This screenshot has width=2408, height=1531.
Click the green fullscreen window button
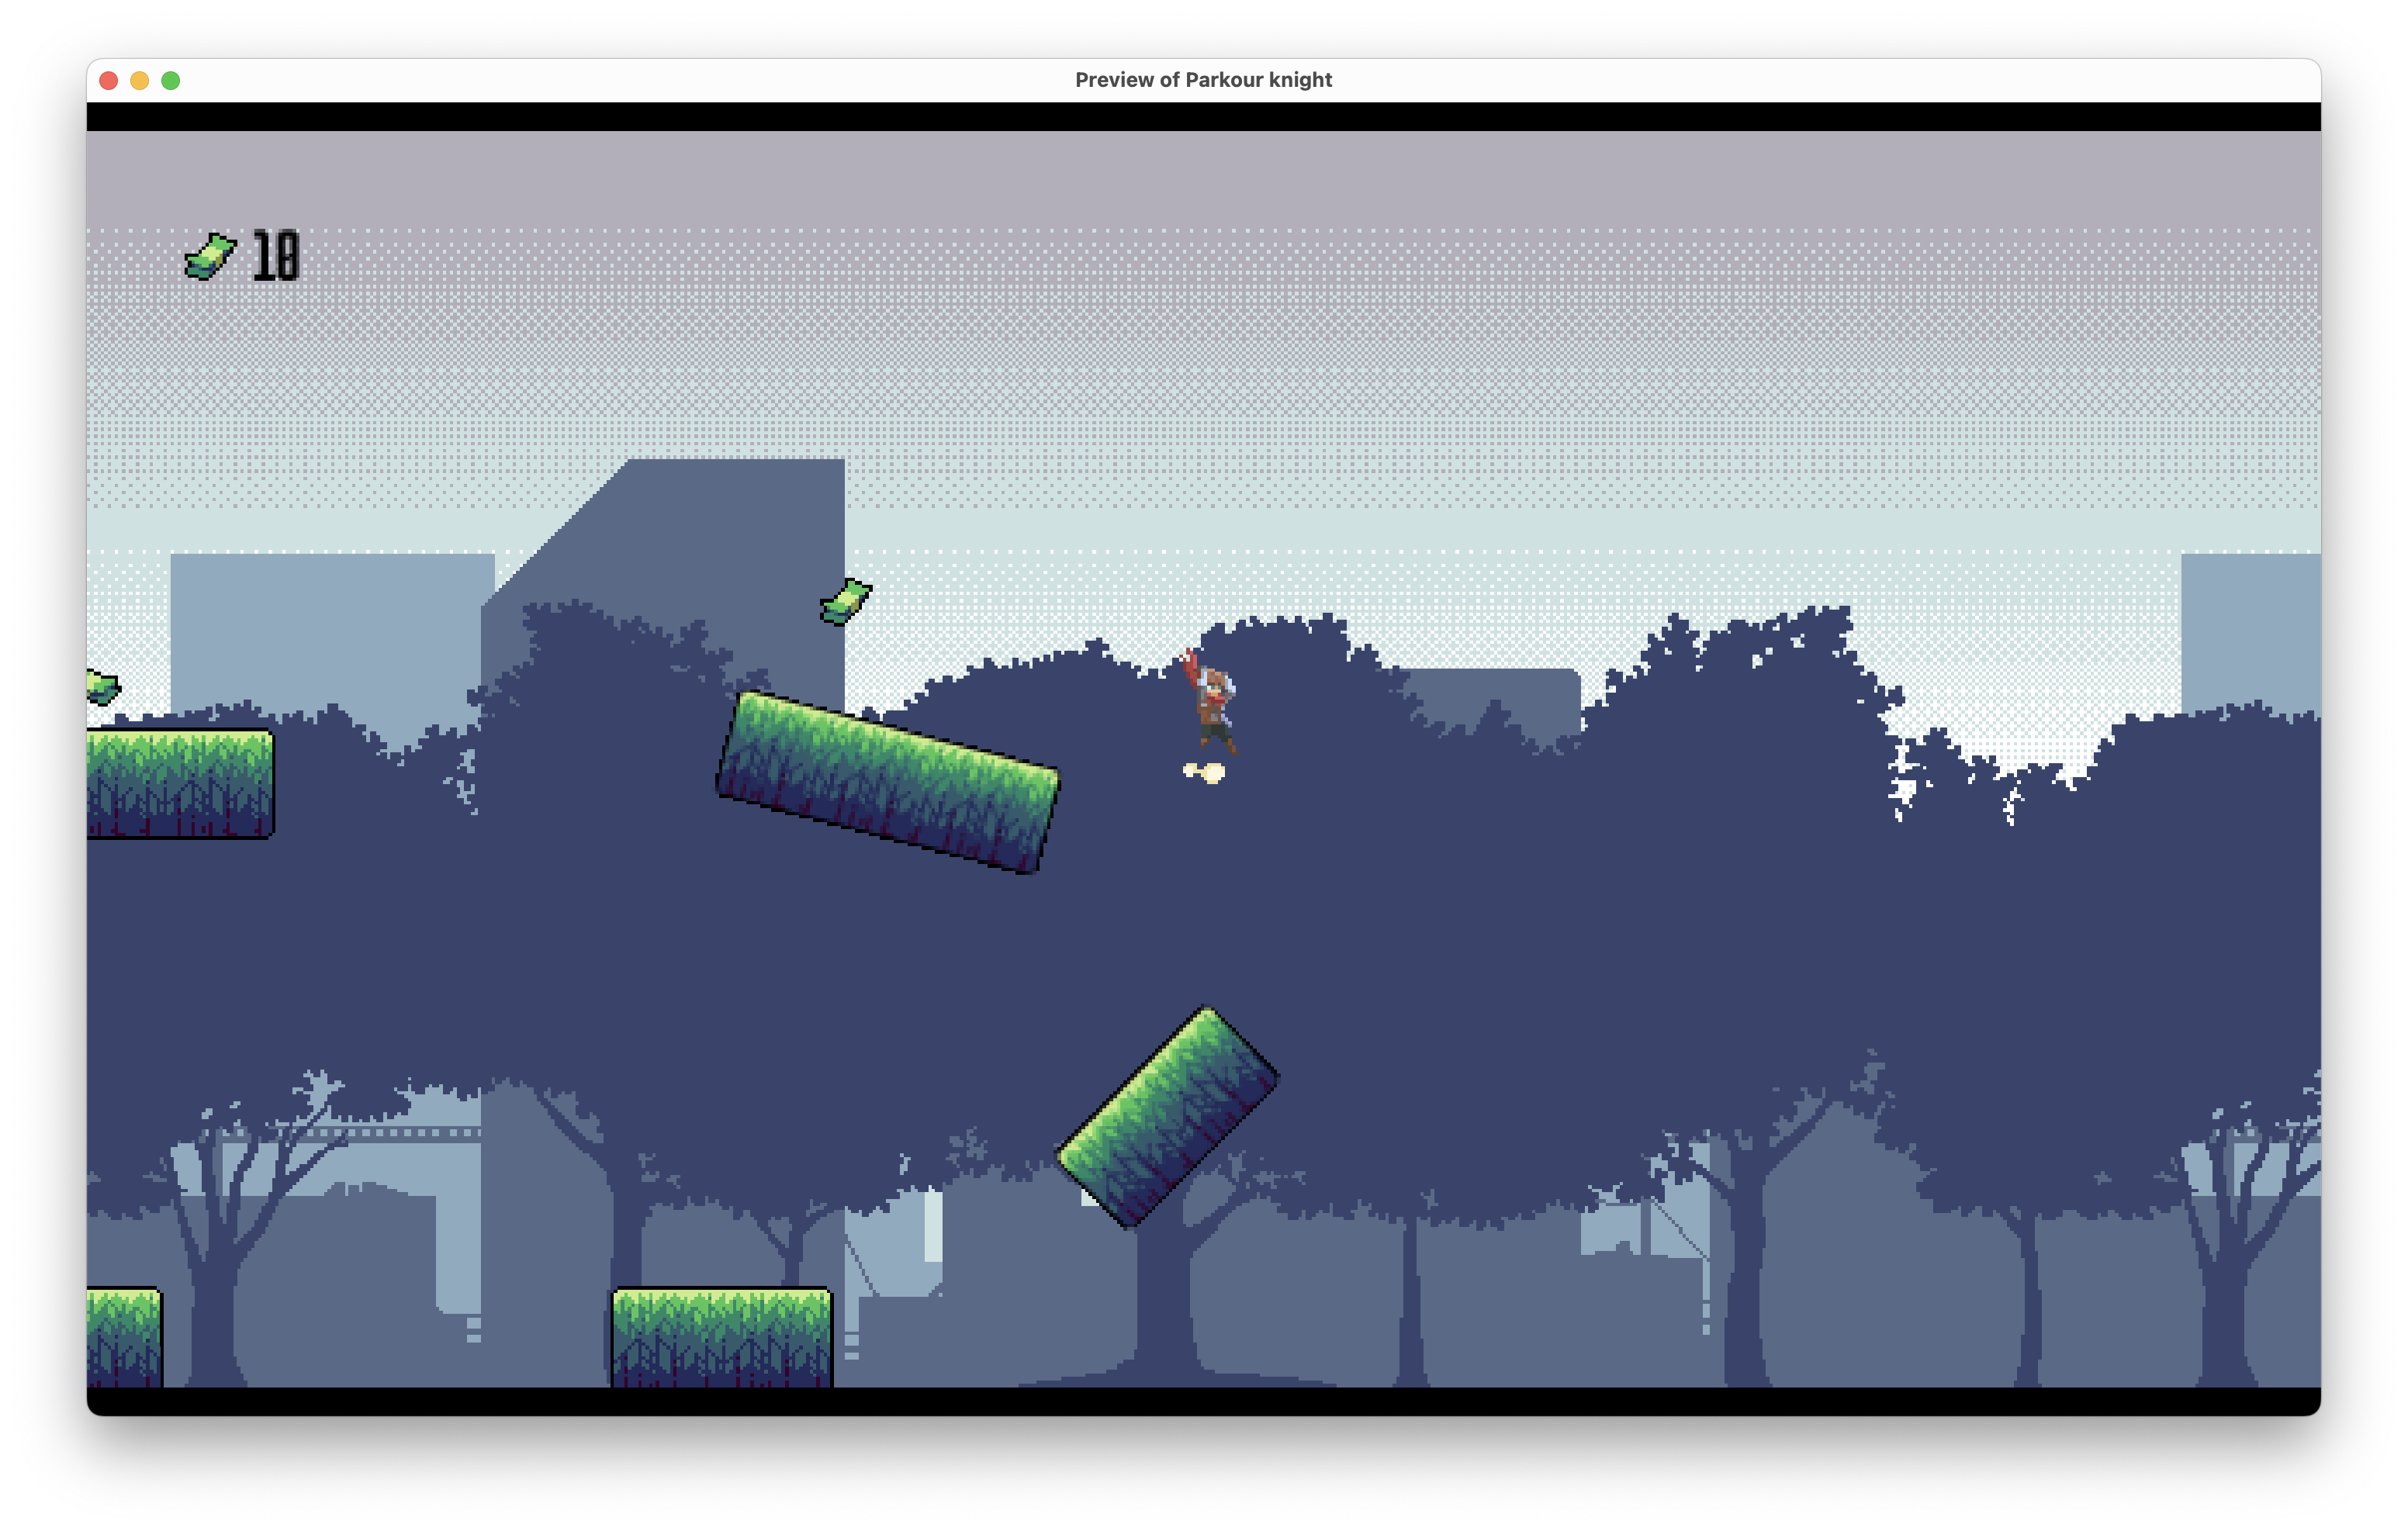[x=171, y=81]
